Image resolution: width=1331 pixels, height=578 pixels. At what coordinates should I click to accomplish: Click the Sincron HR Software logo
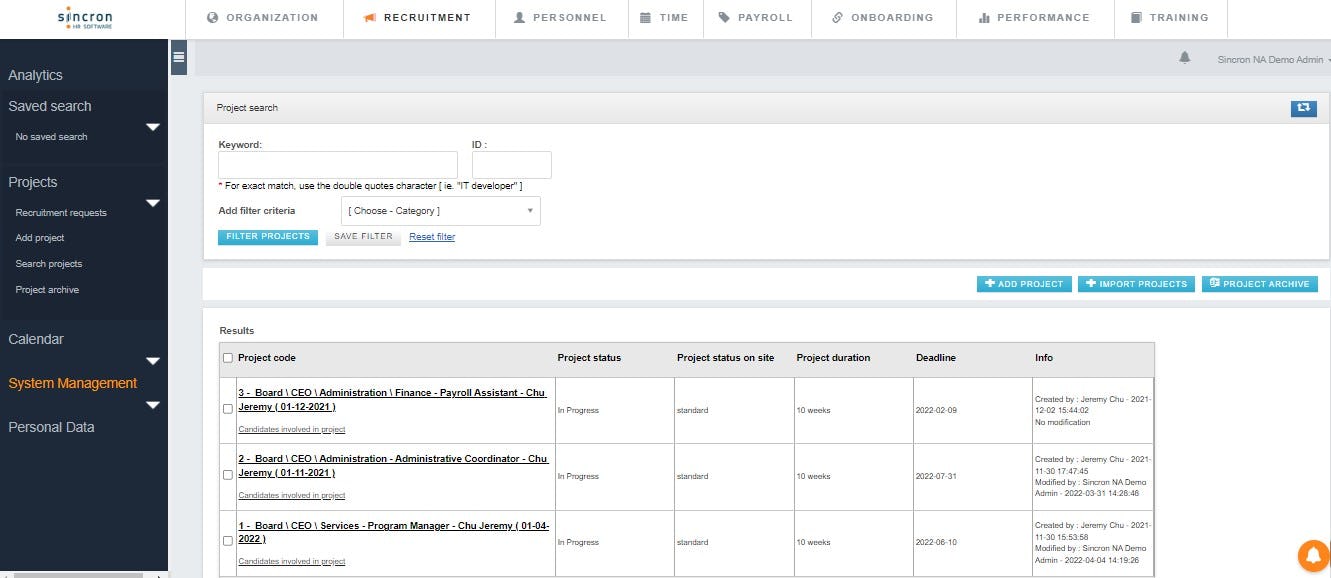pyautogui.click(x=85, y=18)
